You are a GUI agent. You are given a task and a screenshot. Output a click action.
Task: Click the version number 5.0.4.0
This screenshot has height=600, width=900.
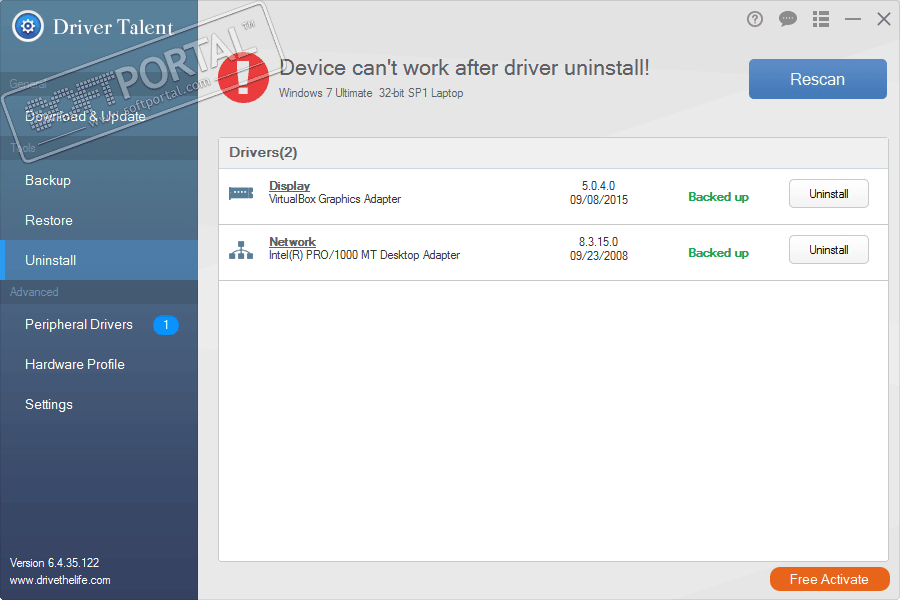click(x=598, y=186)
